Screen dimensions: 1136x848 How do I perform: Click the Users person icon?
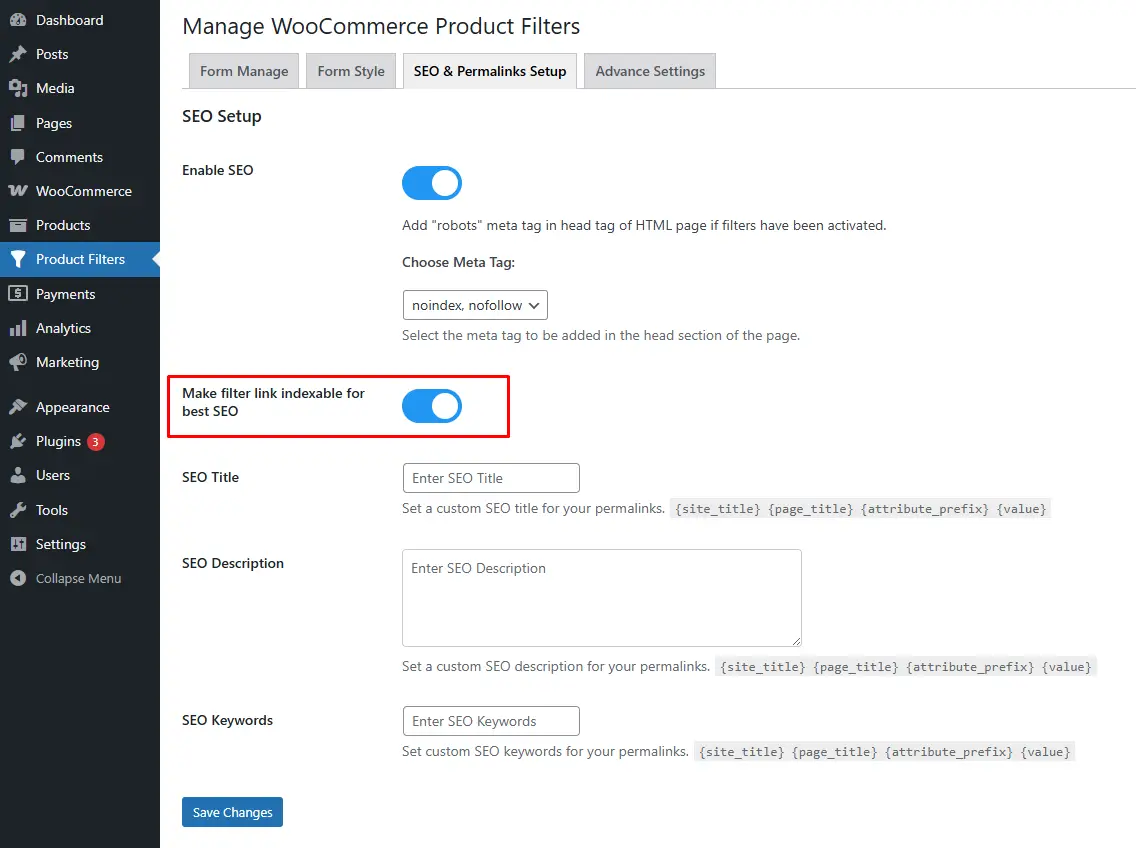point(18,475)
